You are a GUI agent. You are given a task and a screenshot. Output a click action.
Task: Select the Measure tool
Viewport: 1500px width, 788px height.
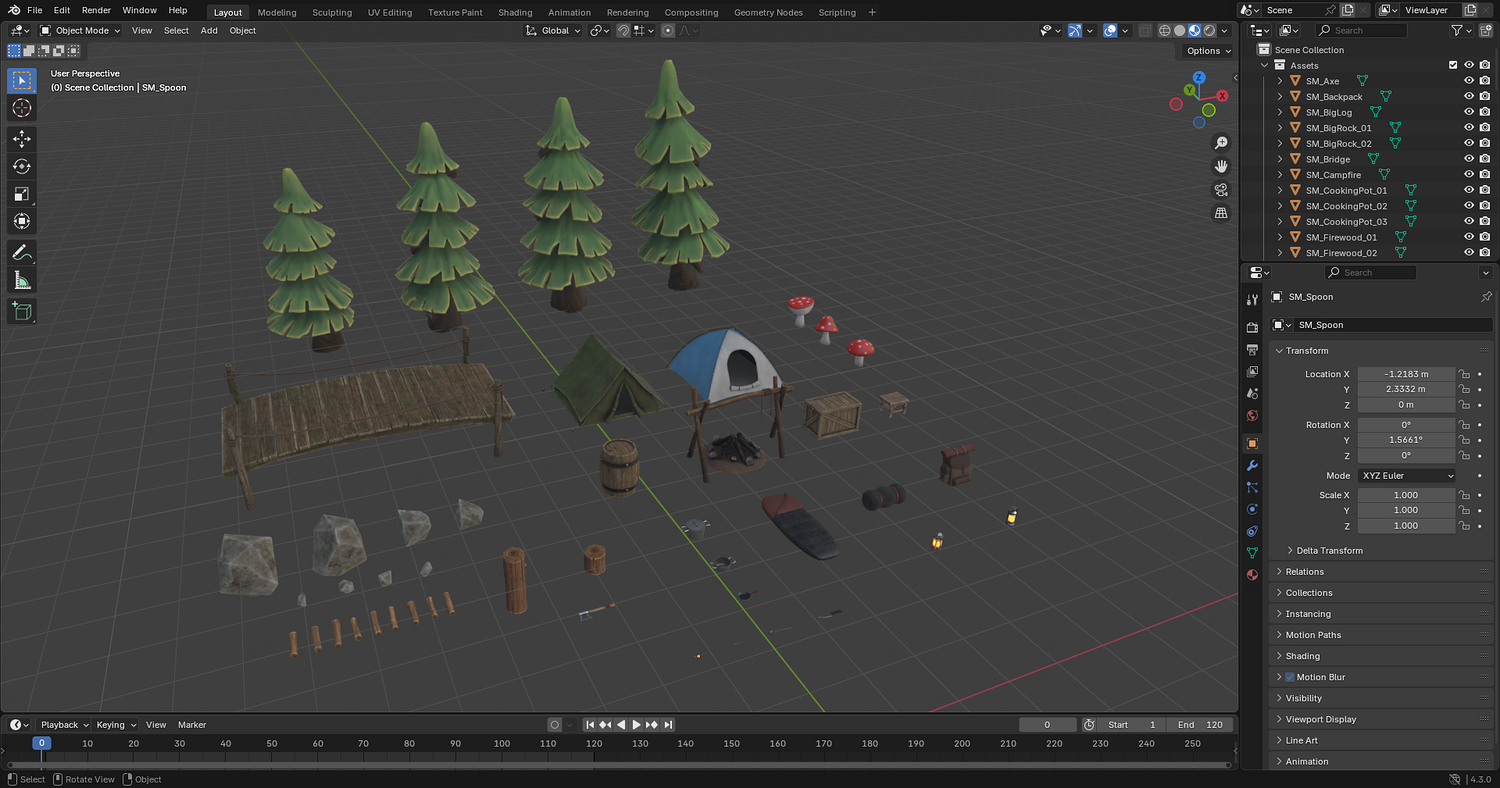pyautogui.click(x=22, y=280)
